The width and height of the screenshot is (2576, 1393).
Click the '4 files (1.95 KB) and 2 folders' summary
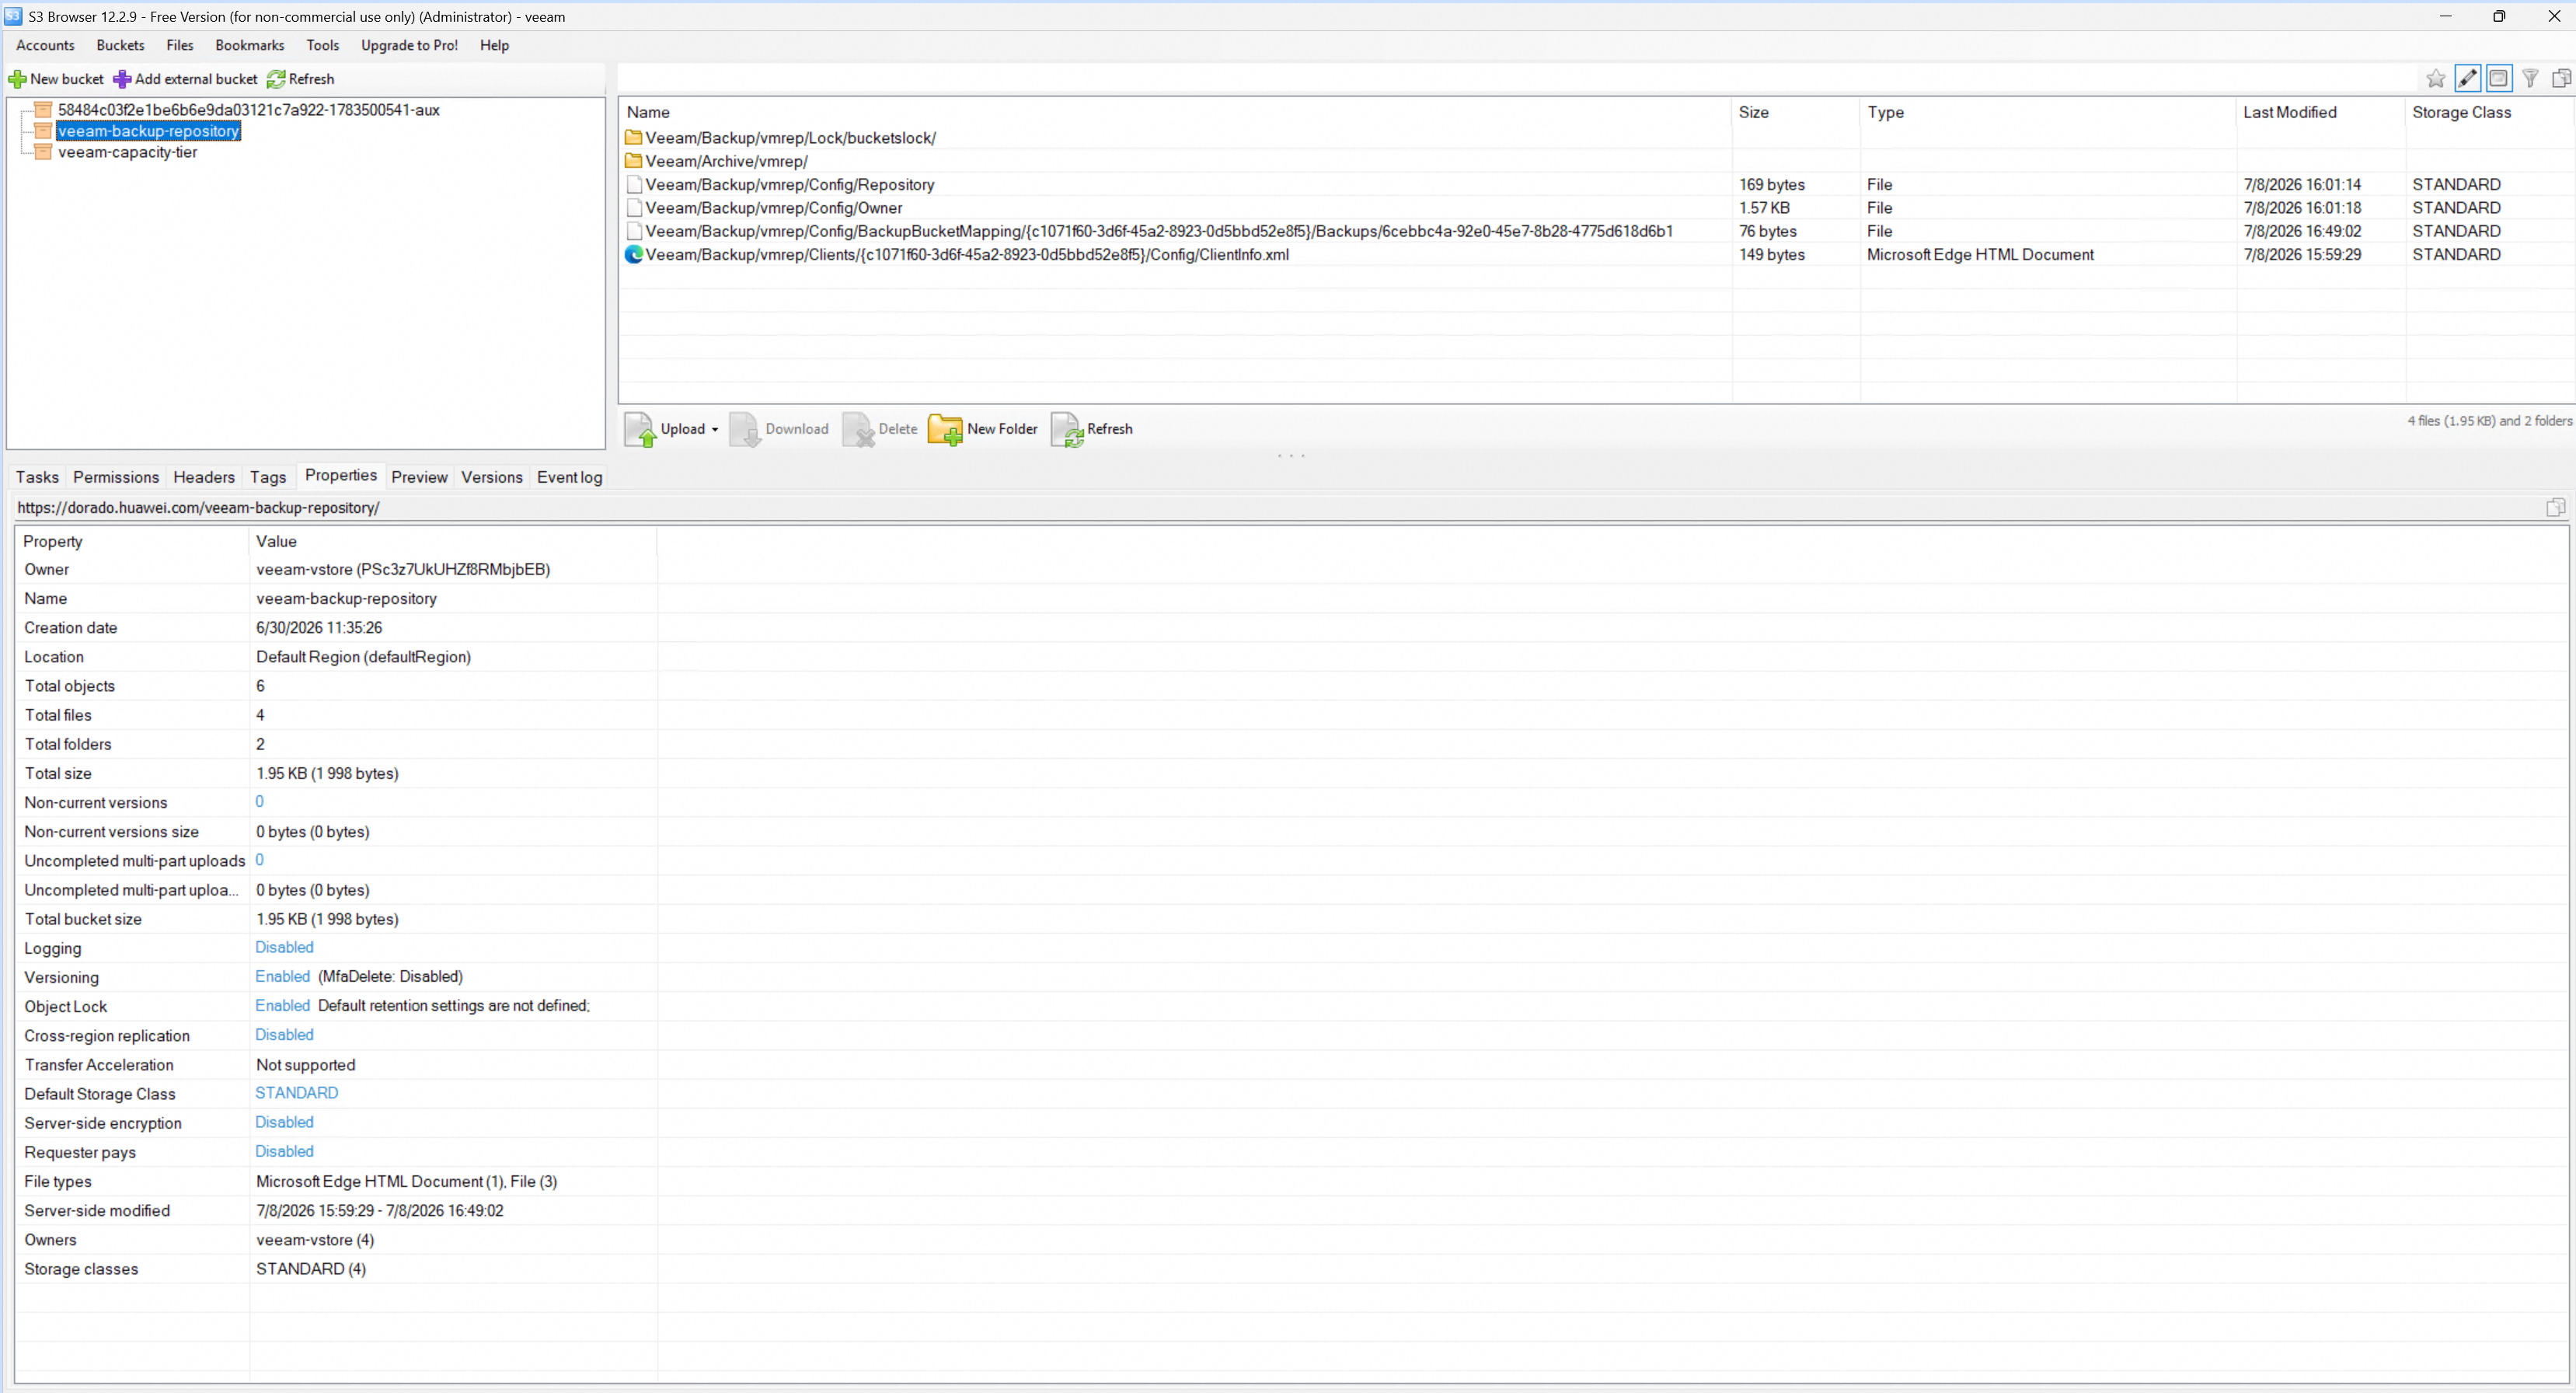coord(2489,421)
